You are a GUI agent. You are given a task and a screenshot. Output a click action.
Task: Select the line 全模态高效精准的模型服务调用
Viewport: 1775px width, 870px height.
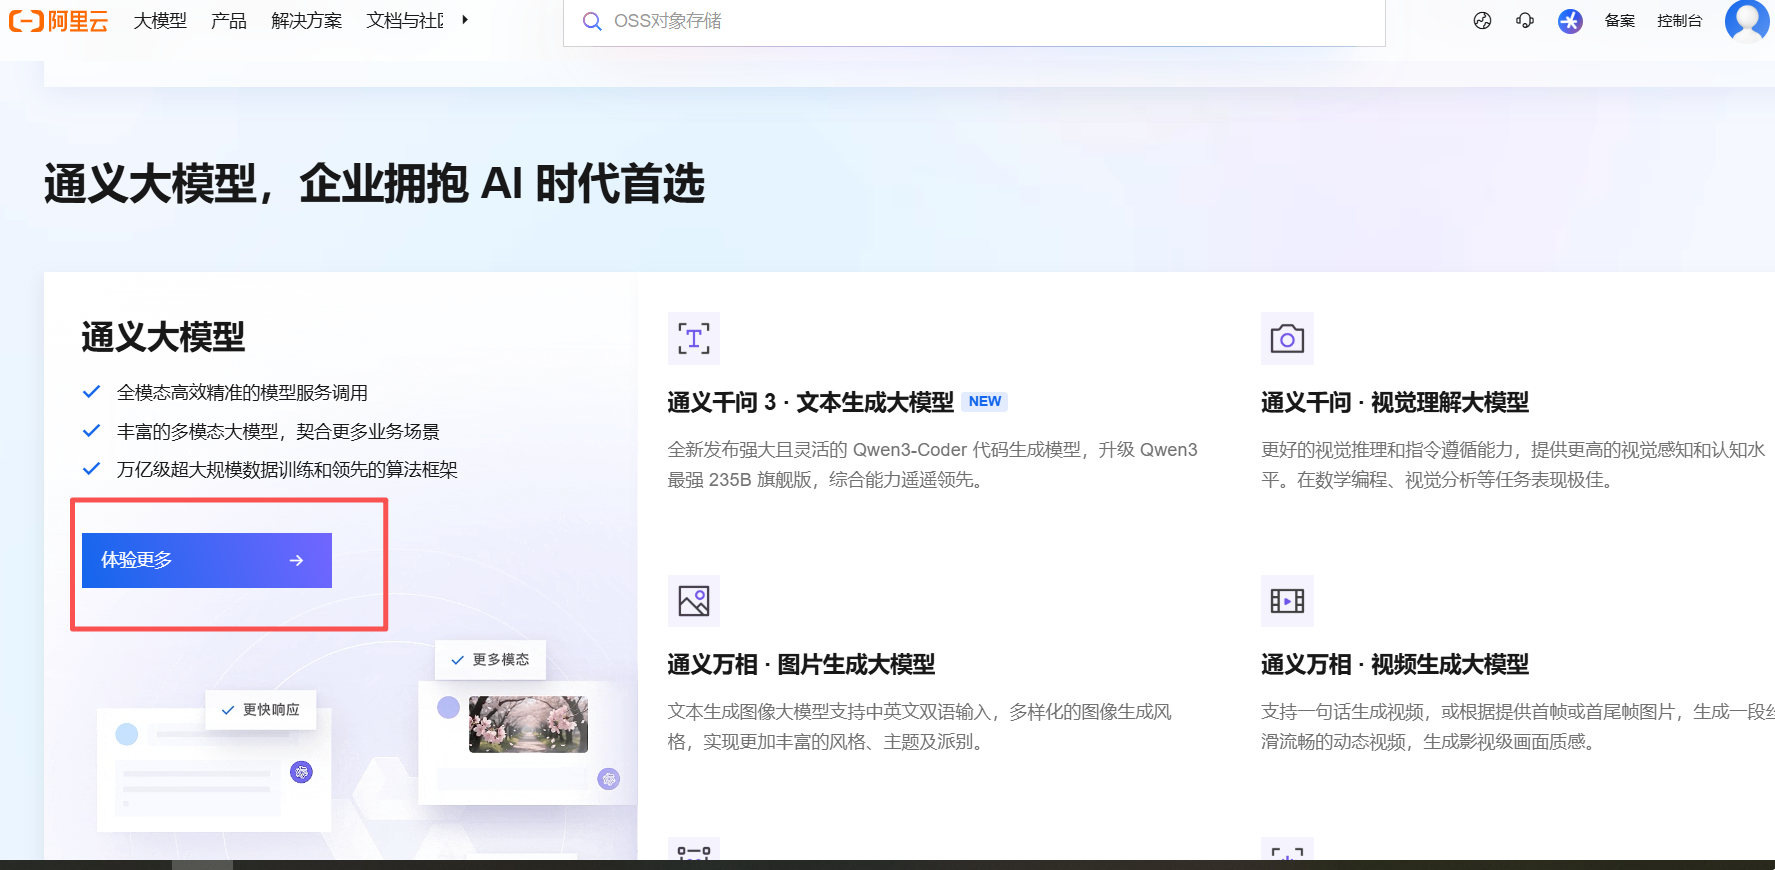242,393
